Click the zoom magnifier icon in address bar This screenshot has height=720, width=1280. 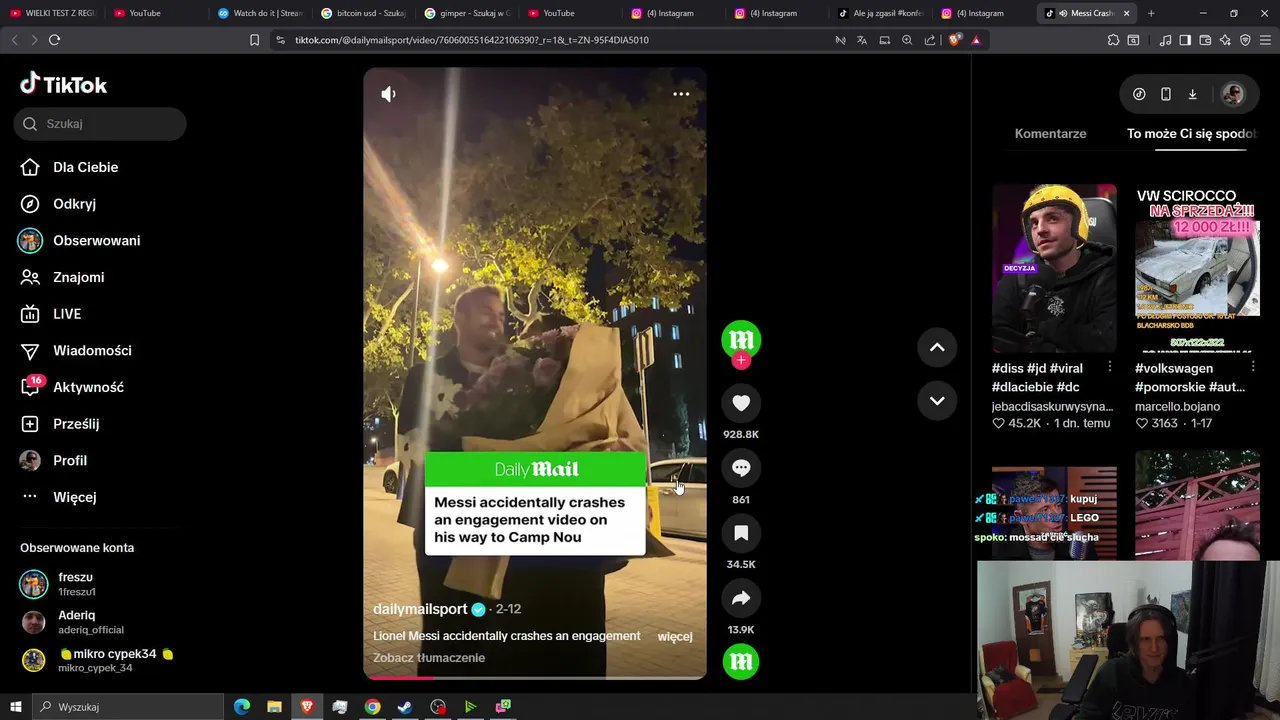tap(907, 40)
